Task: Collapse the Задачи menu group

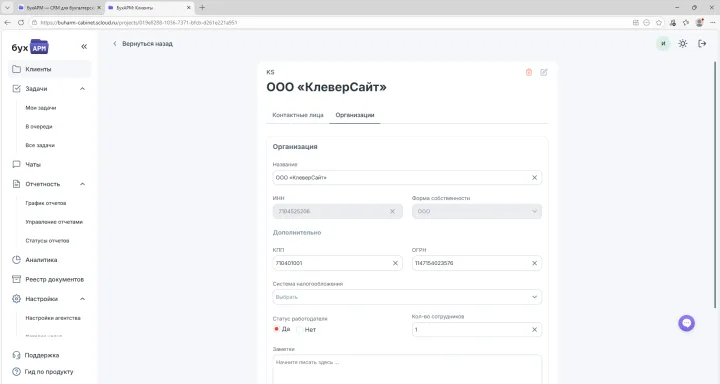Action: point(83,89)
